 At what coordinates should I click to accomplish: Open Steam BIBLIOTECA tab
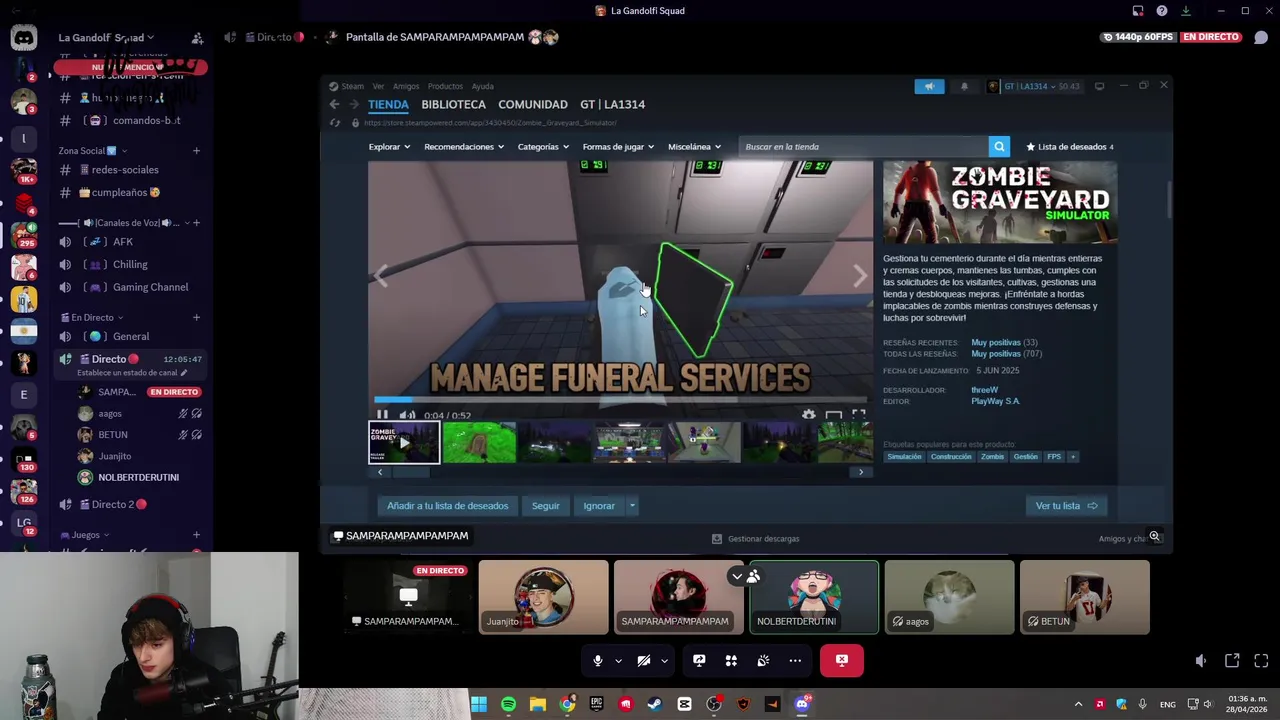click(x=453, y=104)
